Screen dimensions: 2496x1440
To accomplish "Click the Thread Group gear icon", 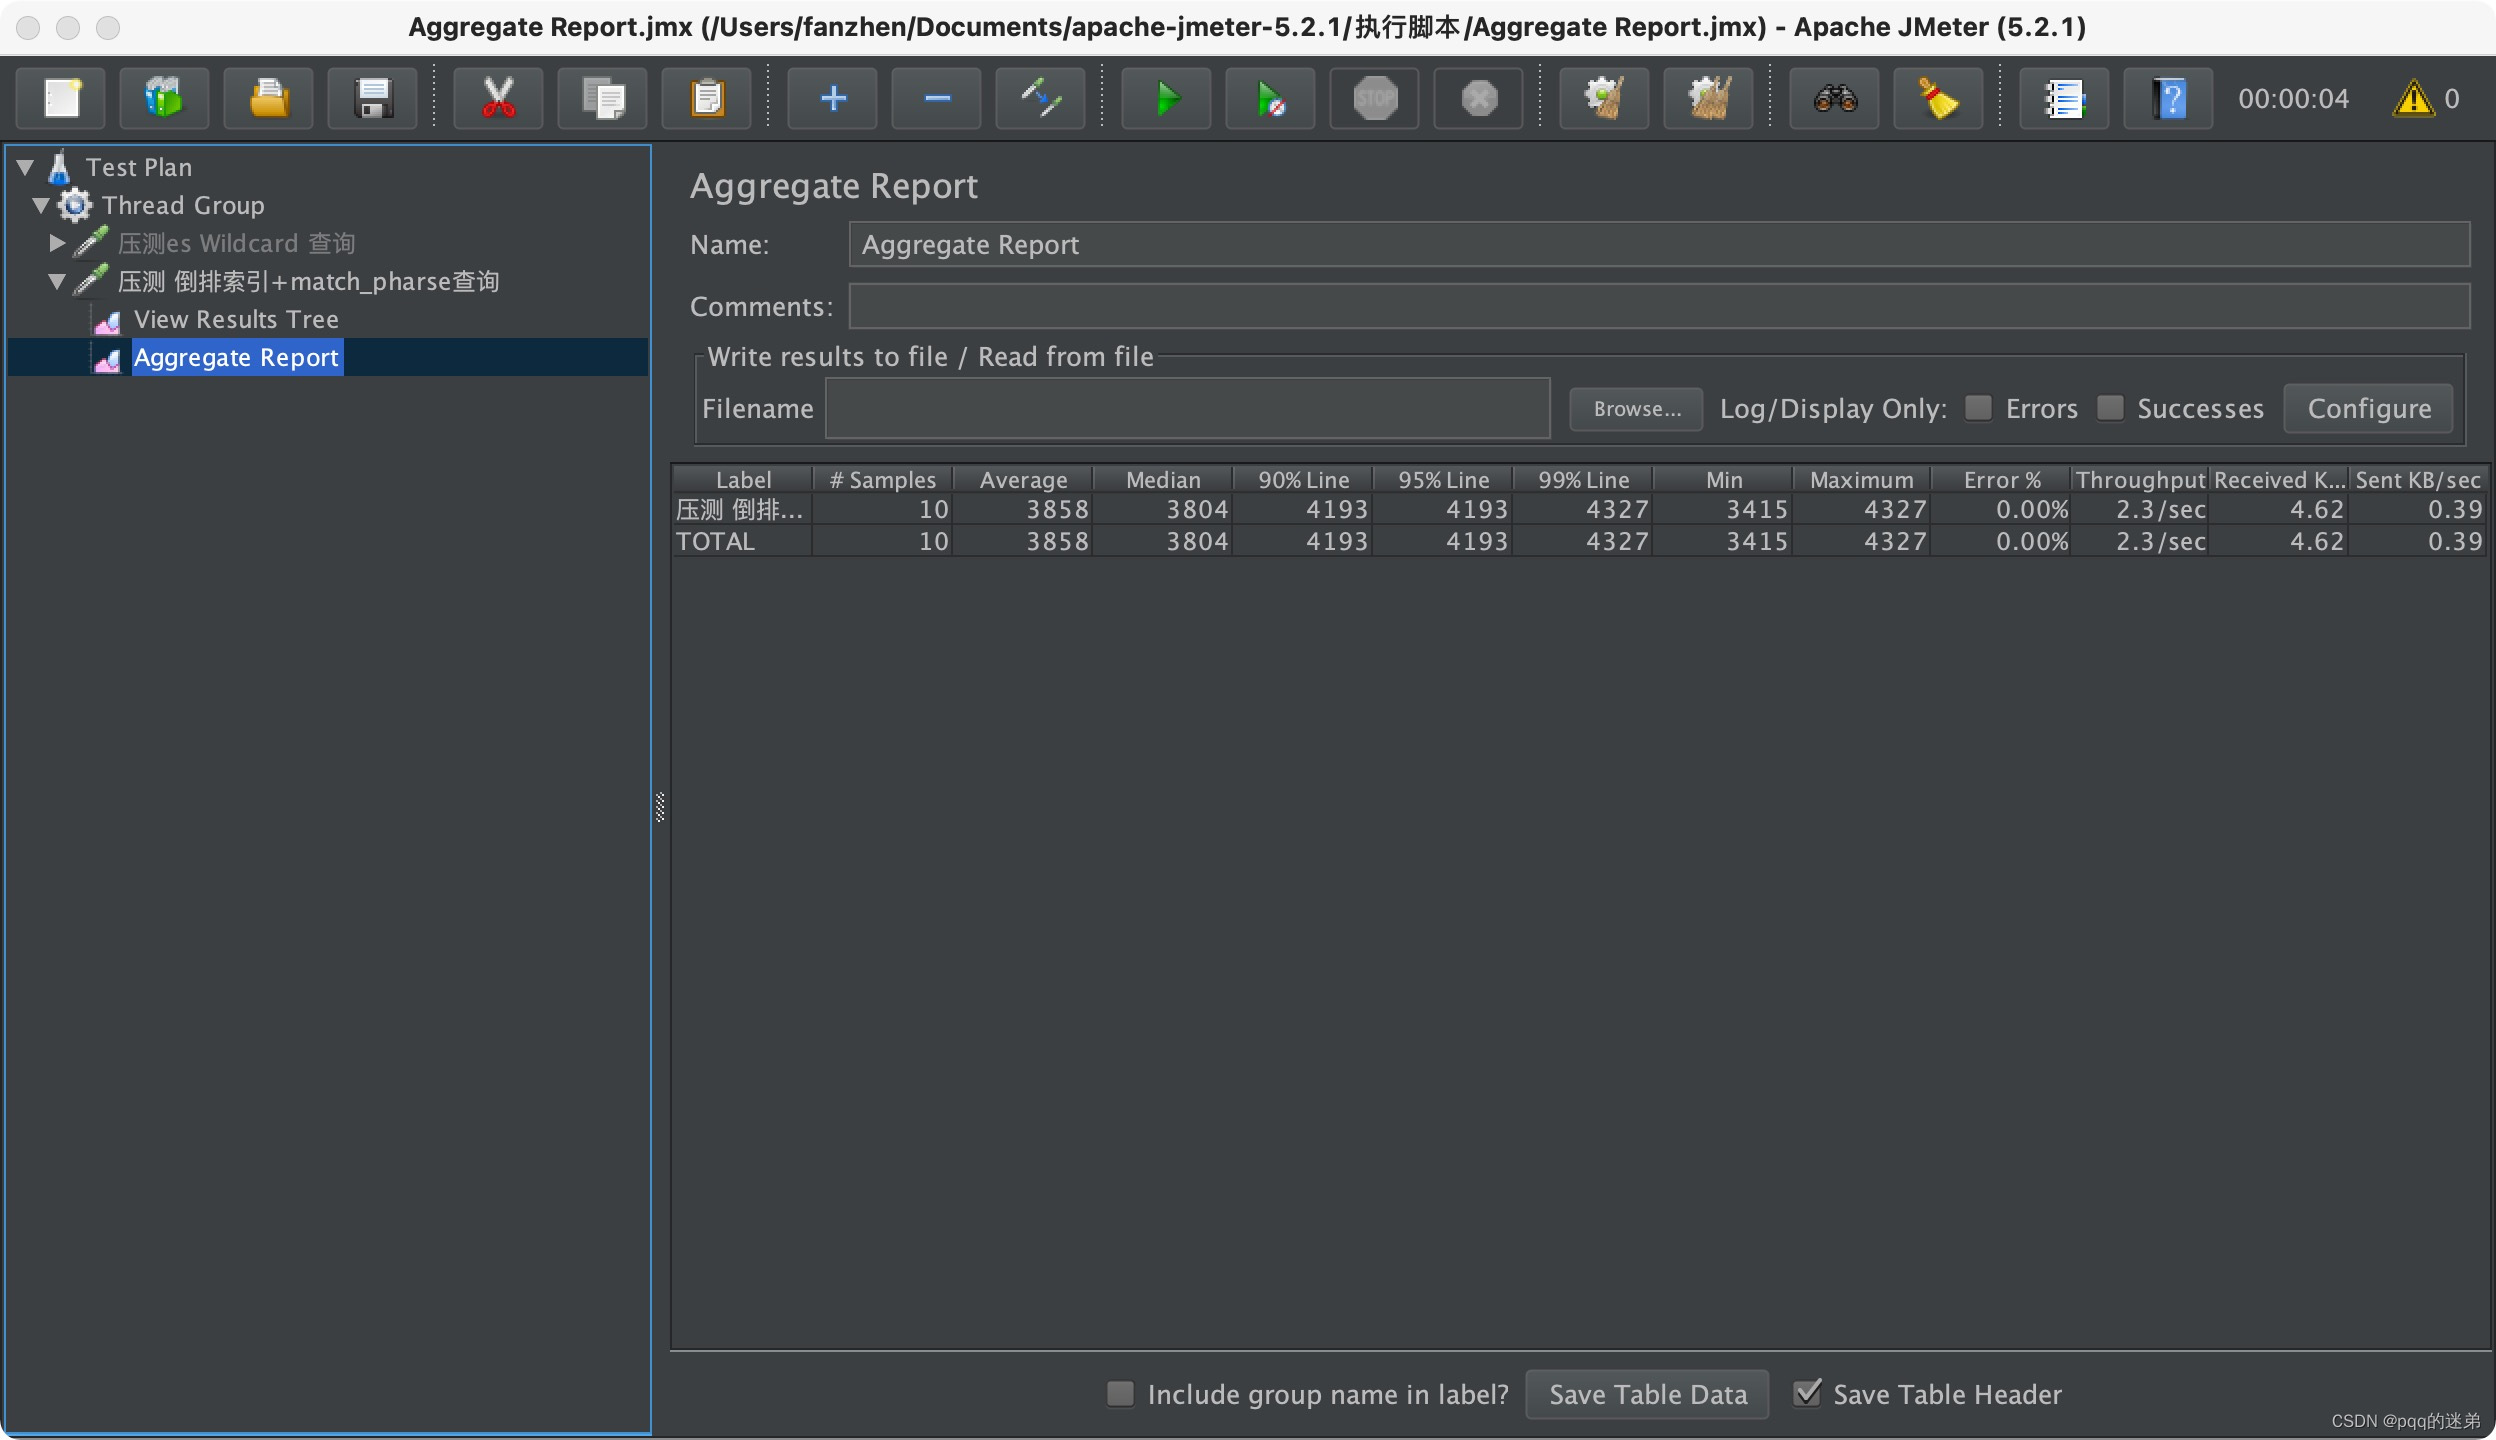I will [x=75, y=205].
